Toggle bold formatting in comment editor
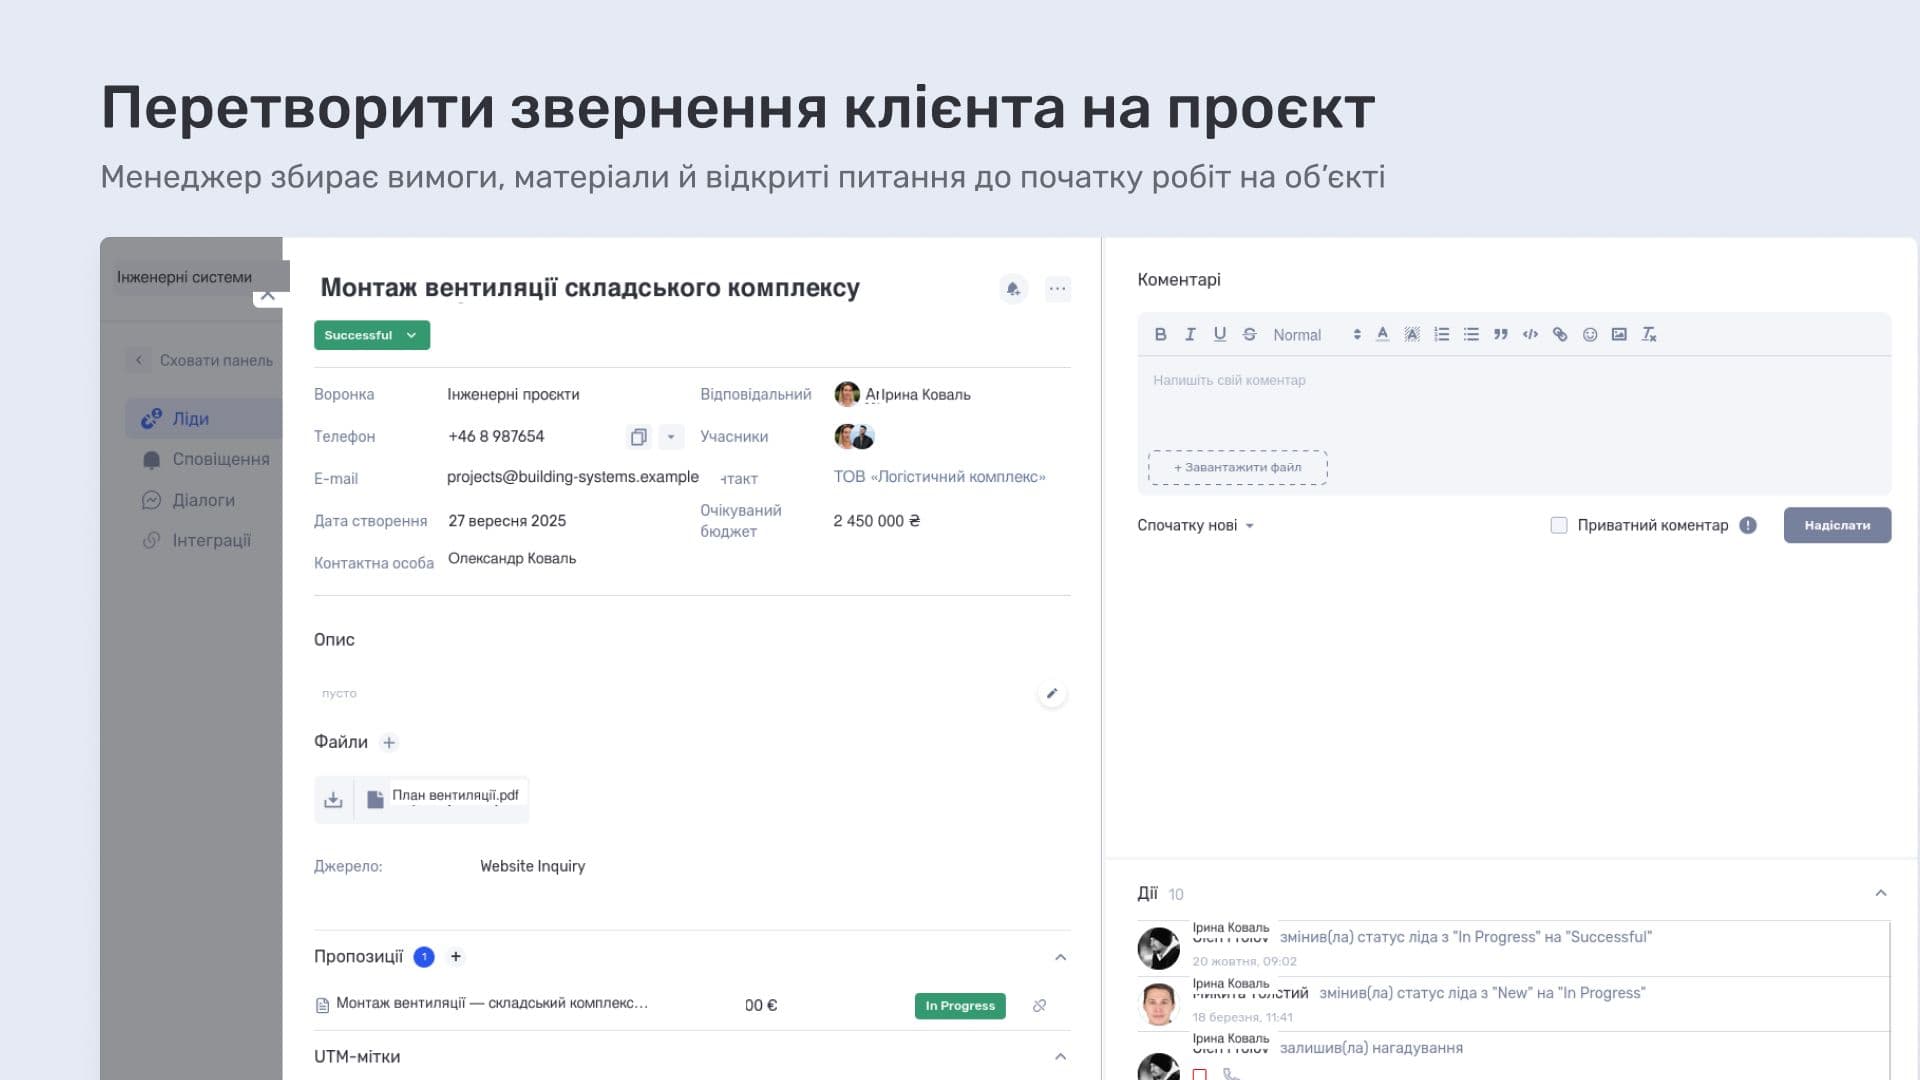The image size is (1920, 1080). click(1160, 335)
